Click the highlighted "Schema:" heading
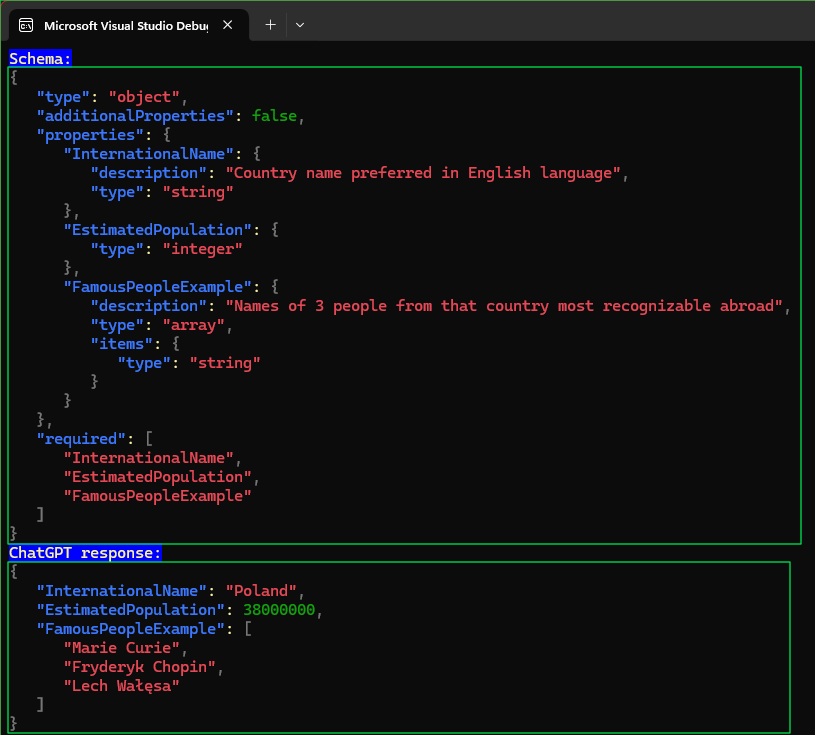The image size is (815, 735). tap(40, 58)
